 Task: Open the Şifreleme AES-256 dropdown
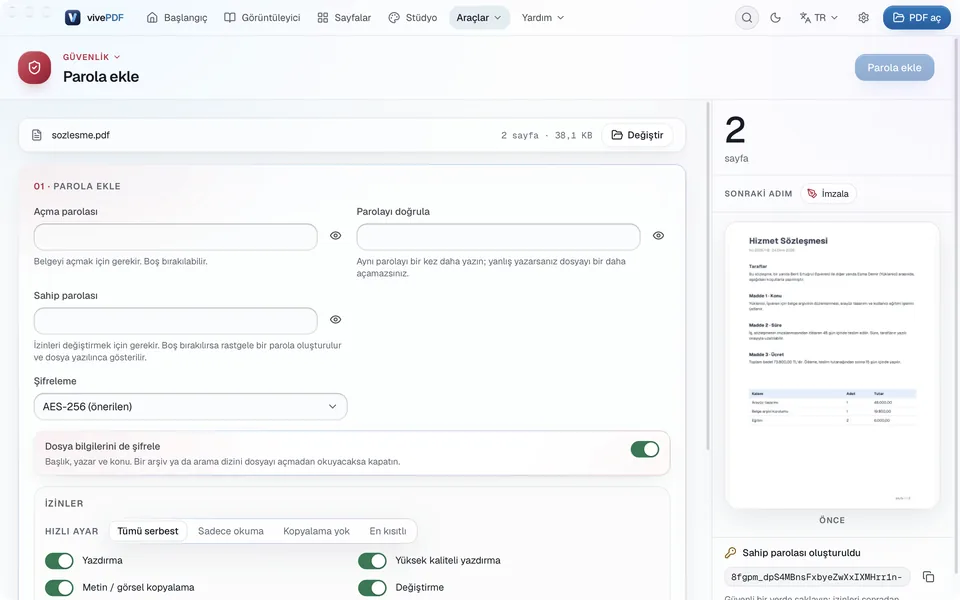(190, 407)
